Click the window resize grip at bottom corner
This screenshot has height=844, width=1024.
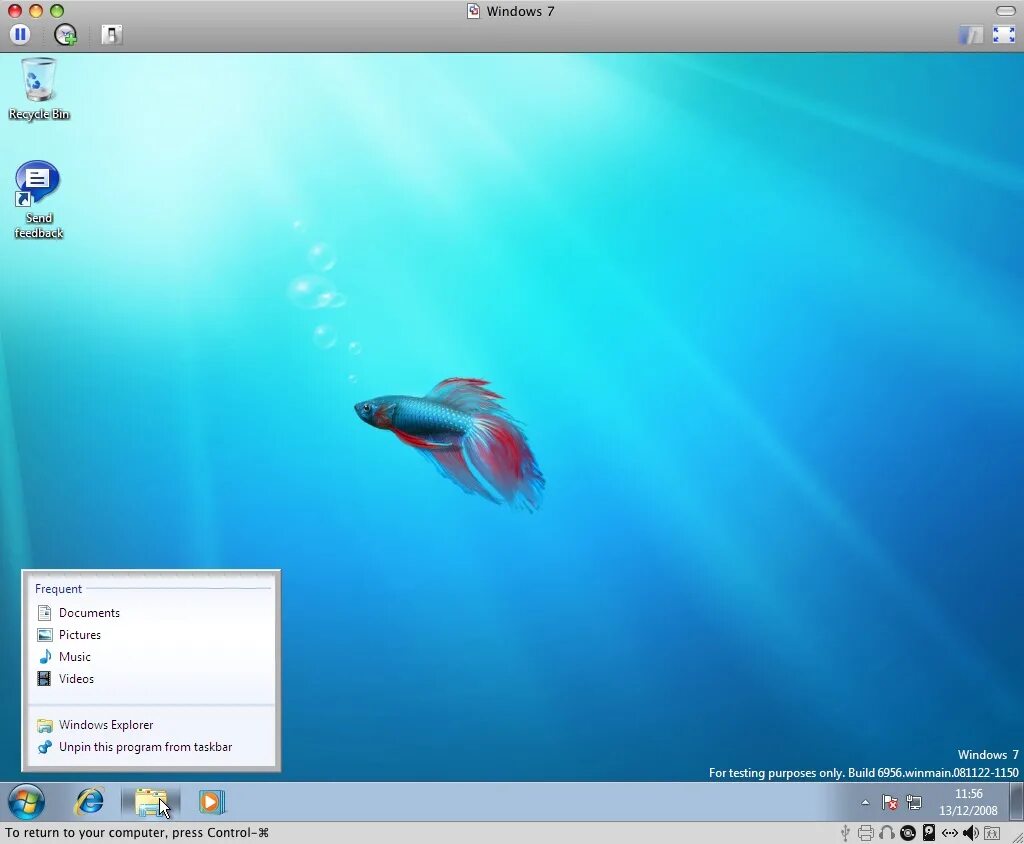click(x=1017, y=837)
